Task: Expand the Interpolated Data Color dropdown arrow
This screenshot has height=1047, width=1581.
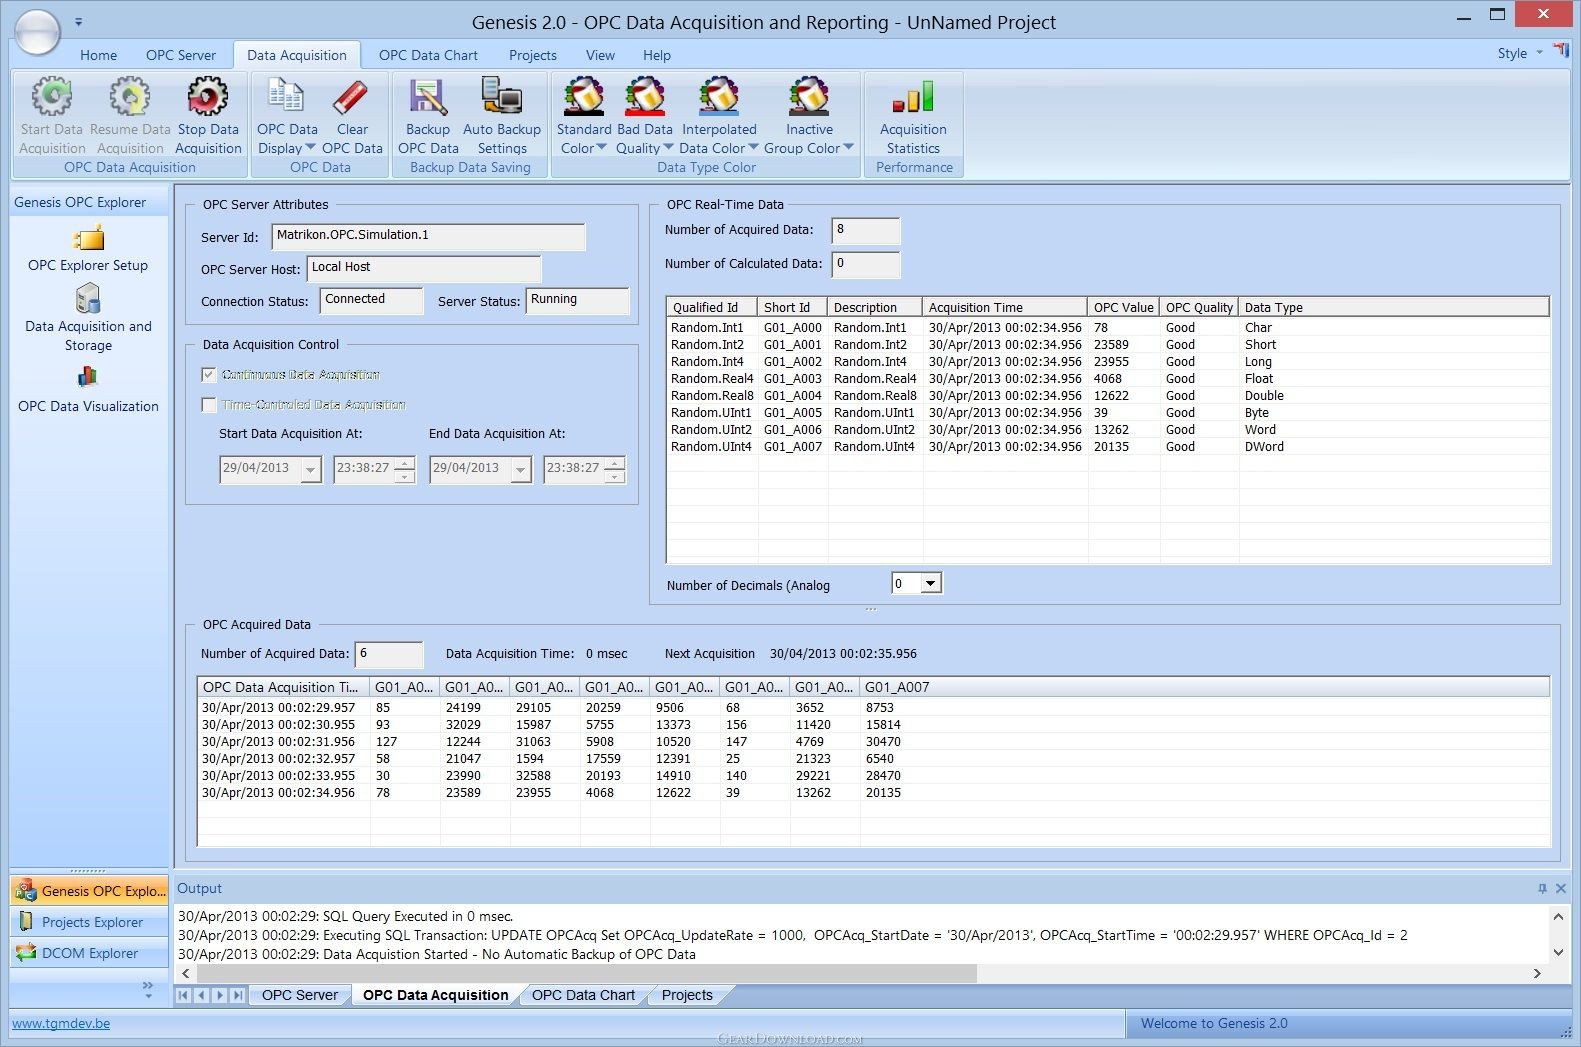Action: click(754, 148)
